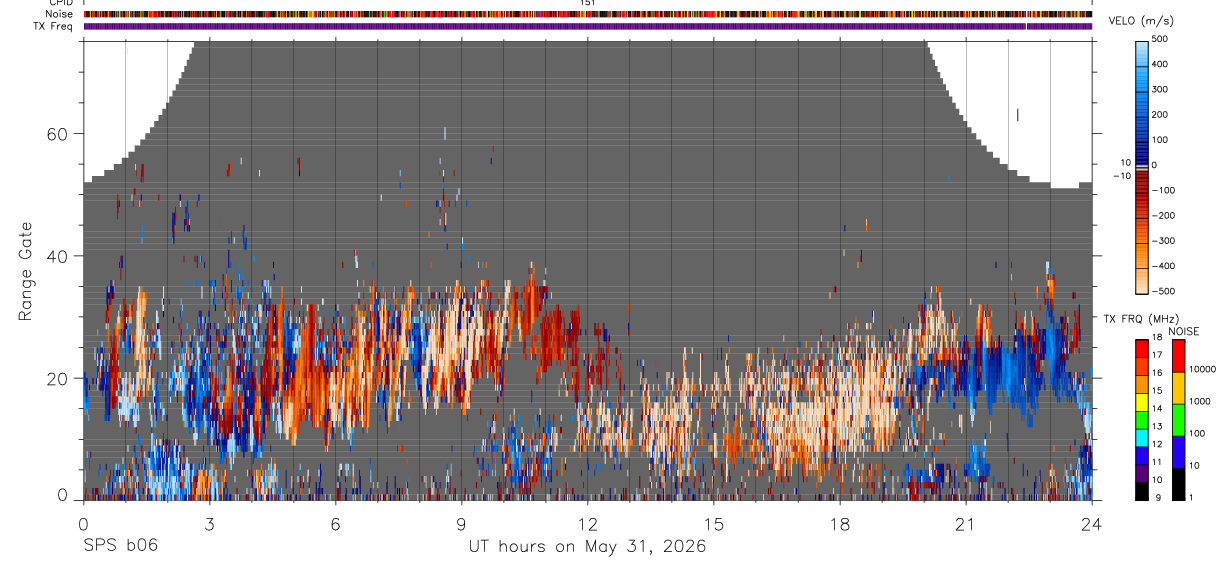Click the "15" tick label on the UT hours axis
Image resolution: width=1228 pixels, height=567 pixels.
[x=714, y=523]
